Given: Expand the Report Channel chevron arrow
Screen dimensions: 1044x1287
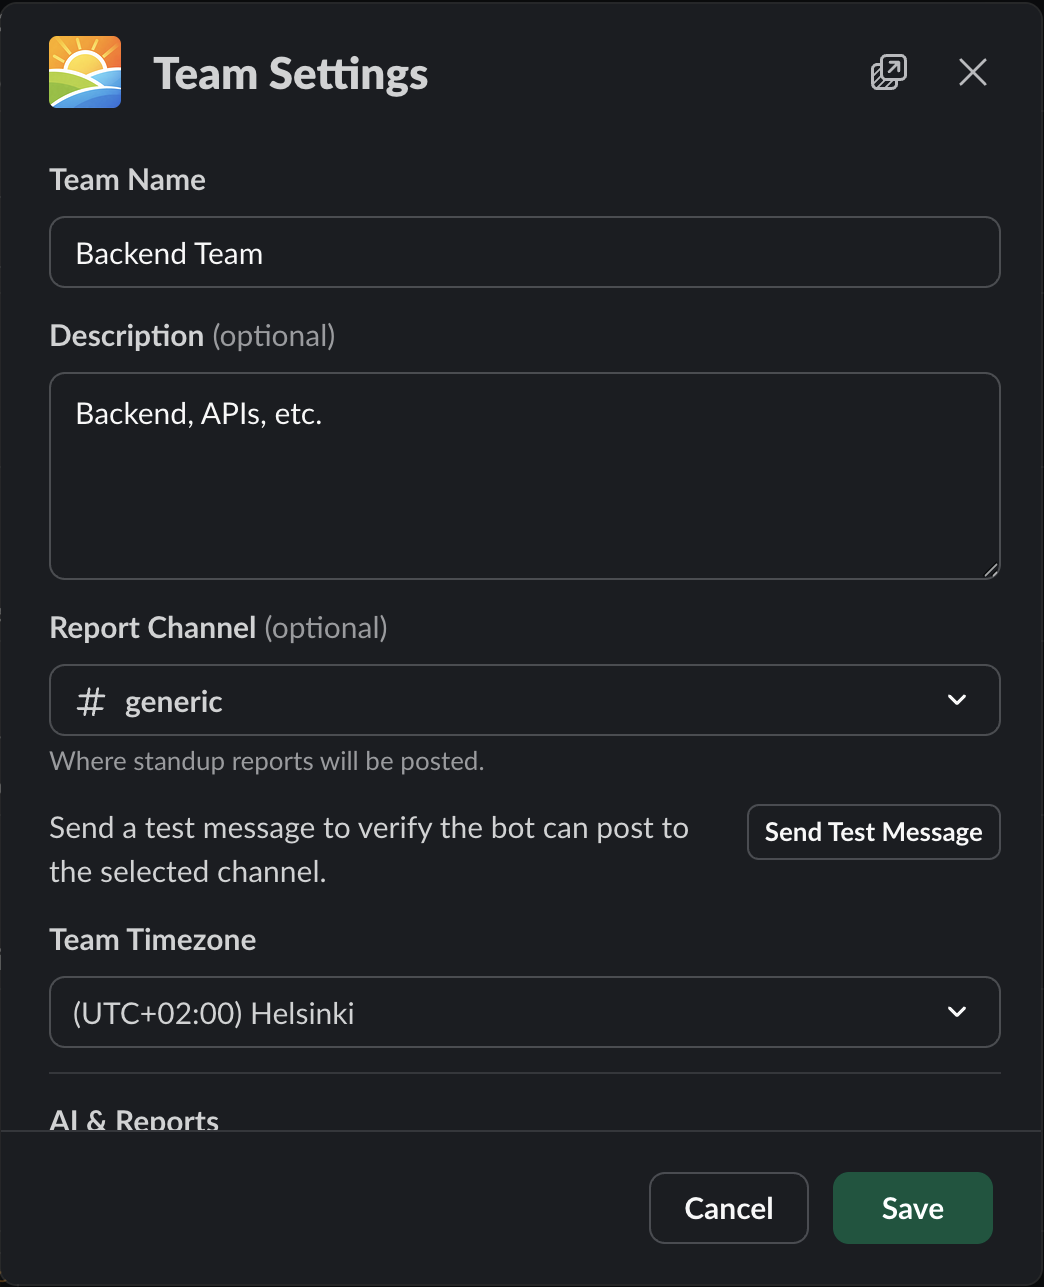Looking at the screenshot, I should (x=957, y=700).
